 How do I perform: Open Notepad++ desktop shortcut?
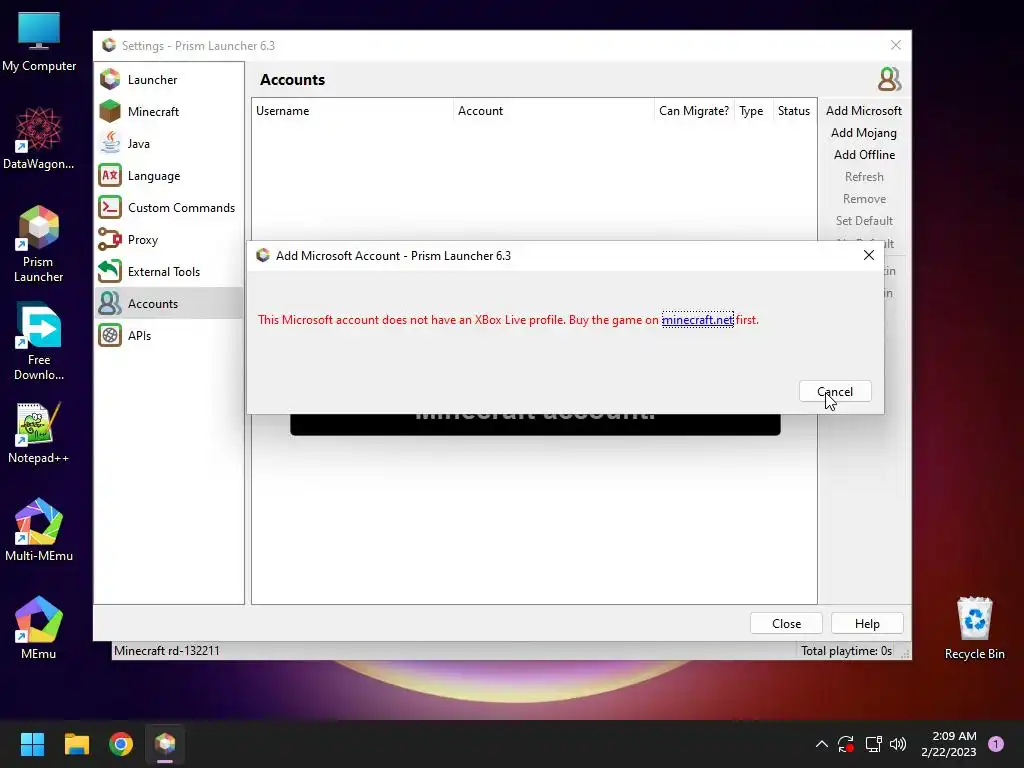pos(39,433)
